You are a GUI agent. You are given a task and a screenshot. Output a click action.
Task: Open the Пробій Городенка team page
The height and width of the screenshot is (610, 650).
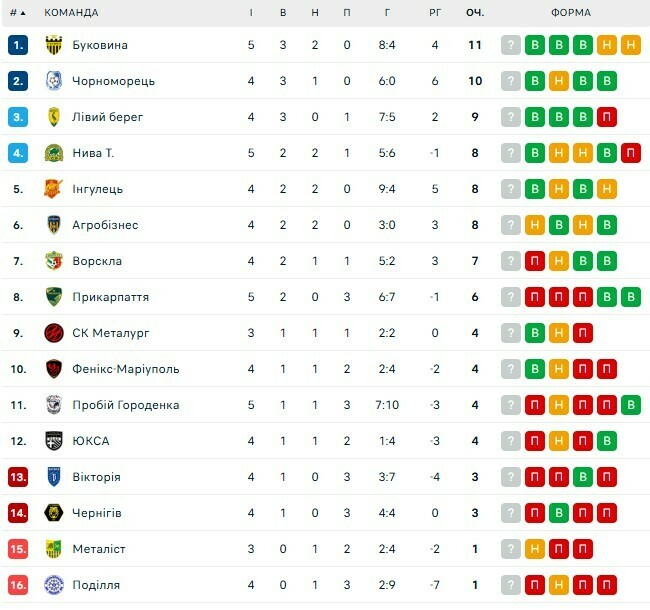pos(125,405)
